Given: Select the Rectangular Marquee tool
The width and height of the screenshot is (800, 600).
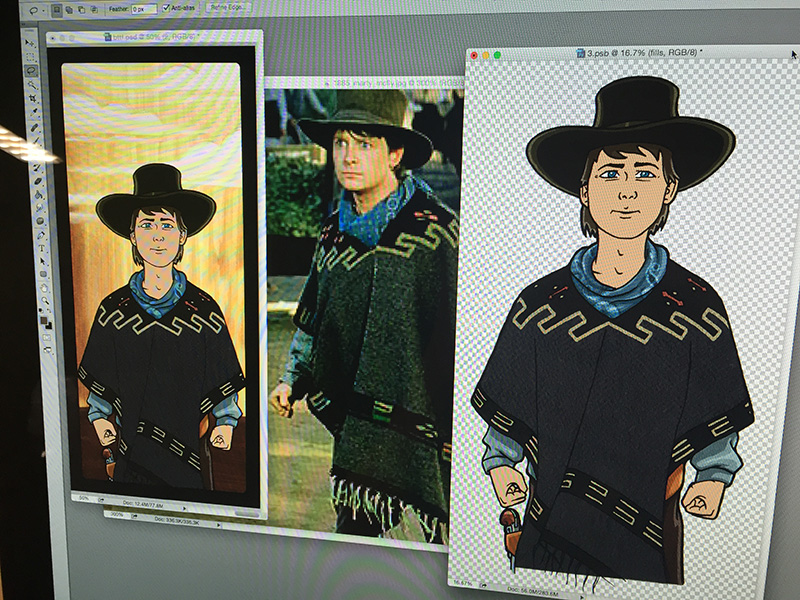Looking at the screenshot, I should [30, 57].
